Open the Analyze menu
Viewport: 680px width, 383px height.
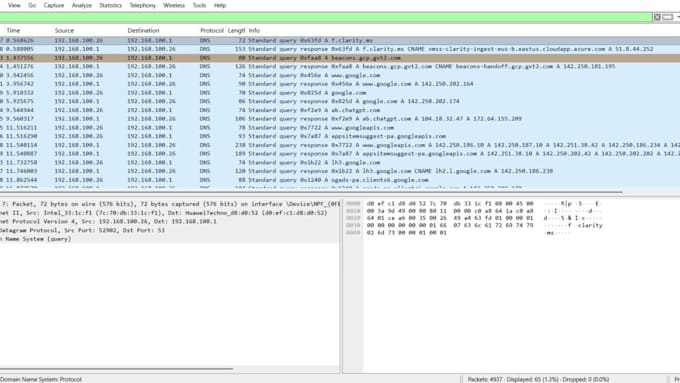[82, 5]
